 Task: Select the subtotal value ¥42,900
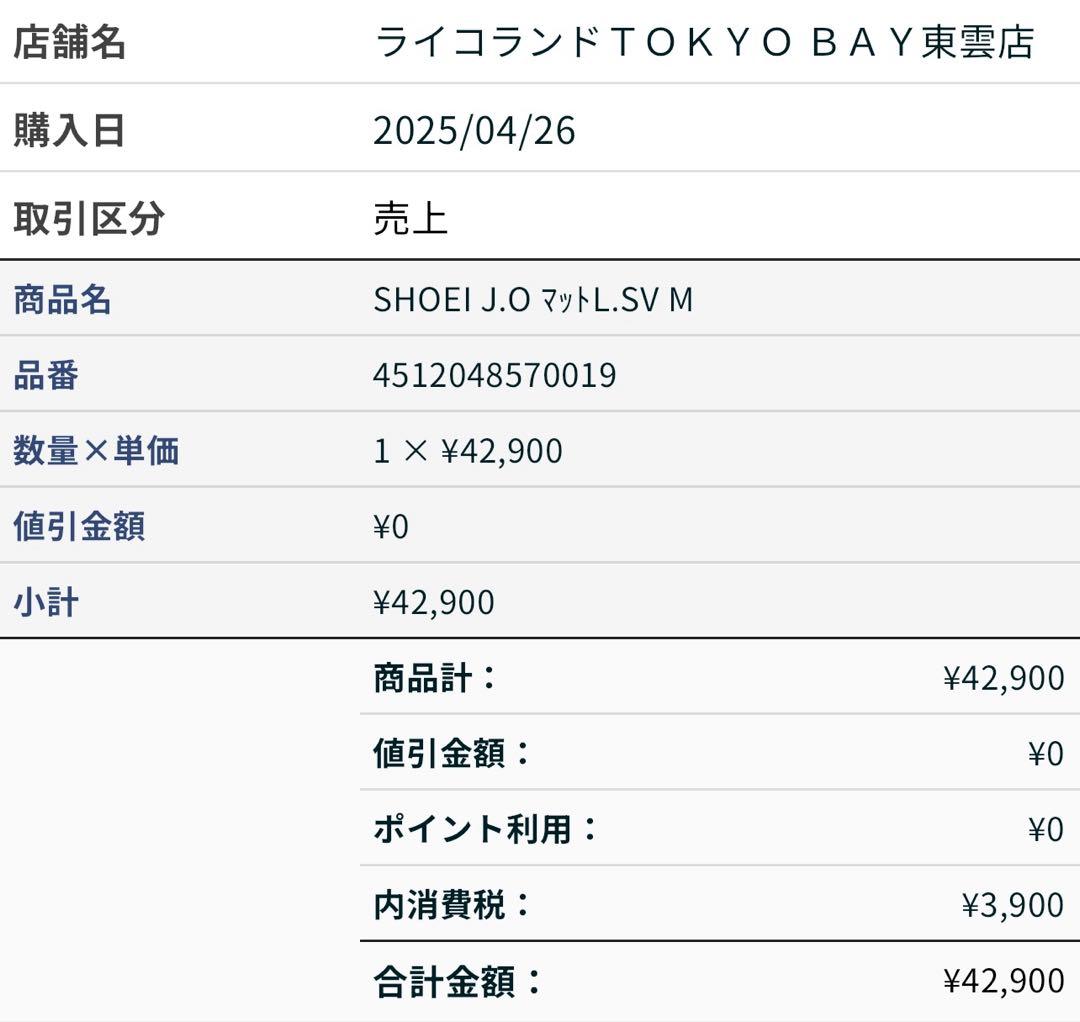tap(433, 602)
